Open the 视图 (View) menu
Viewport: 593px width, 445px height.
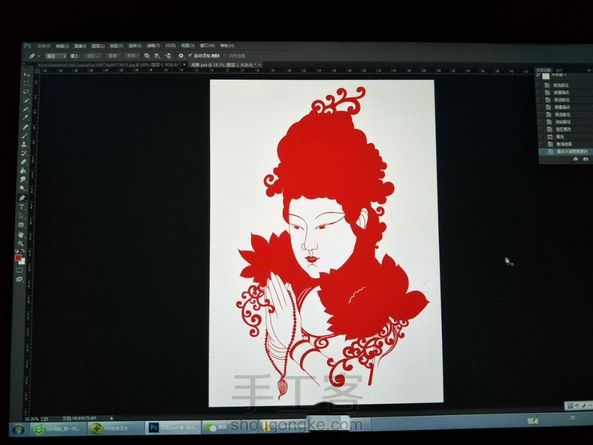pos(188,46)
